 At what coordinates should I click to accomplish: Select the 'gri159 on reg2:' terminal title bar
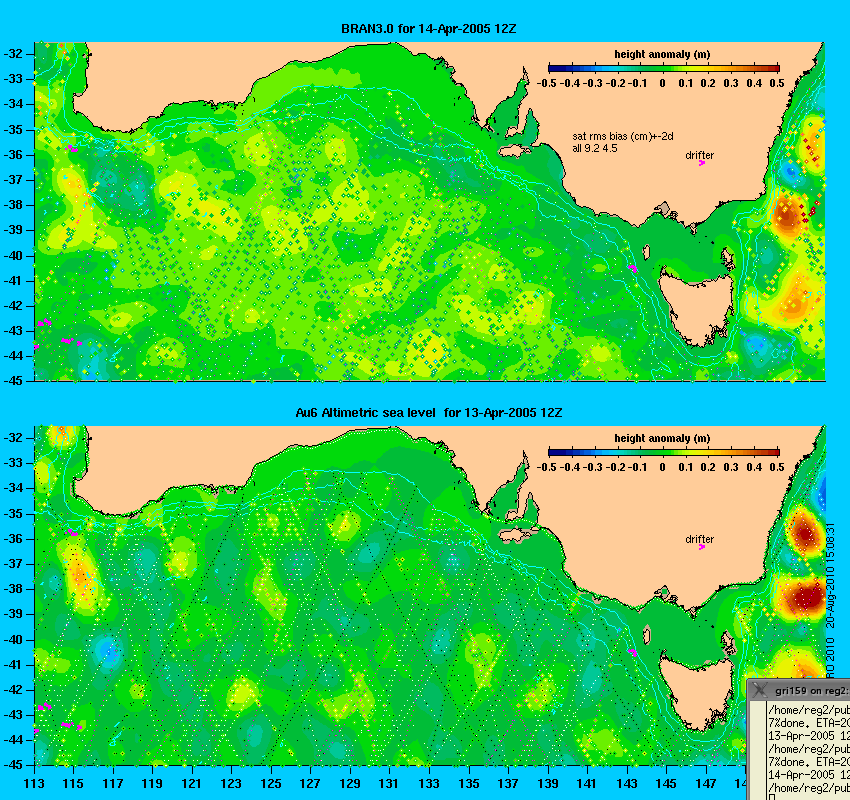799,691
